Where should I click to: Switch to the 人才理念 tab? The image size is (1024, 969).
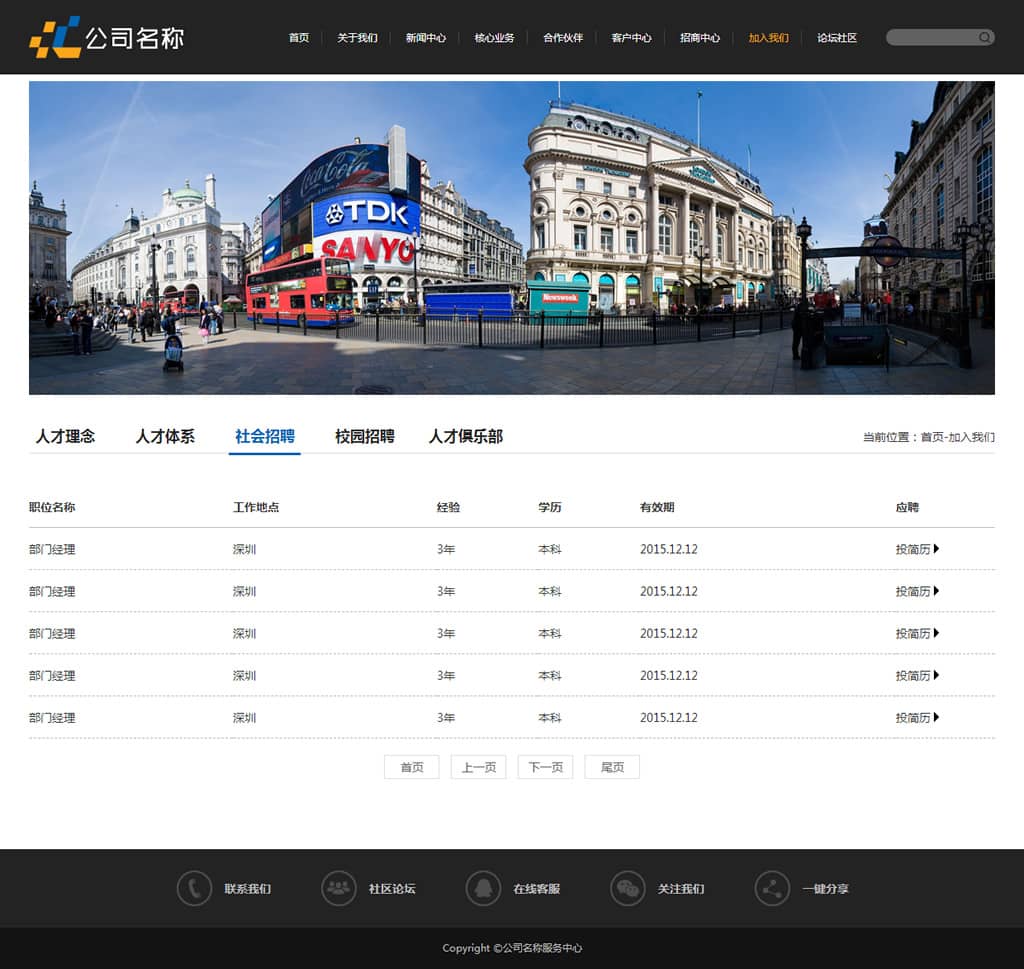pos(65,436)
